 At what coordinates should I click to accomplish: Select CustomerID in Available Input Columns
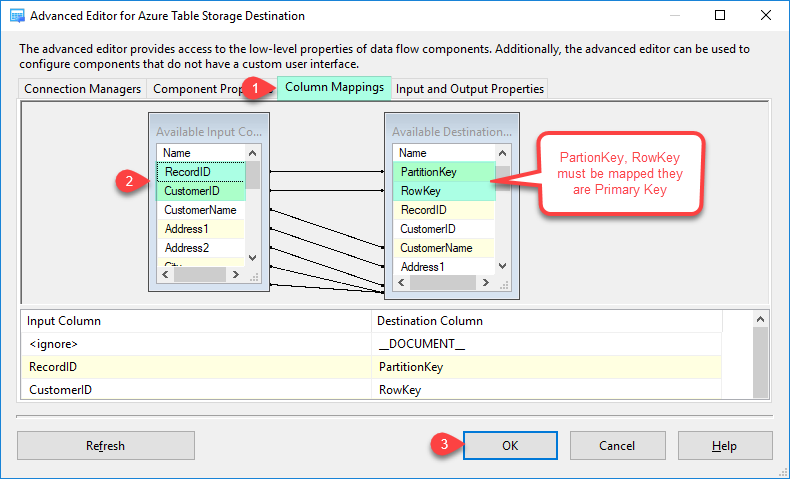tap(201, 191)
